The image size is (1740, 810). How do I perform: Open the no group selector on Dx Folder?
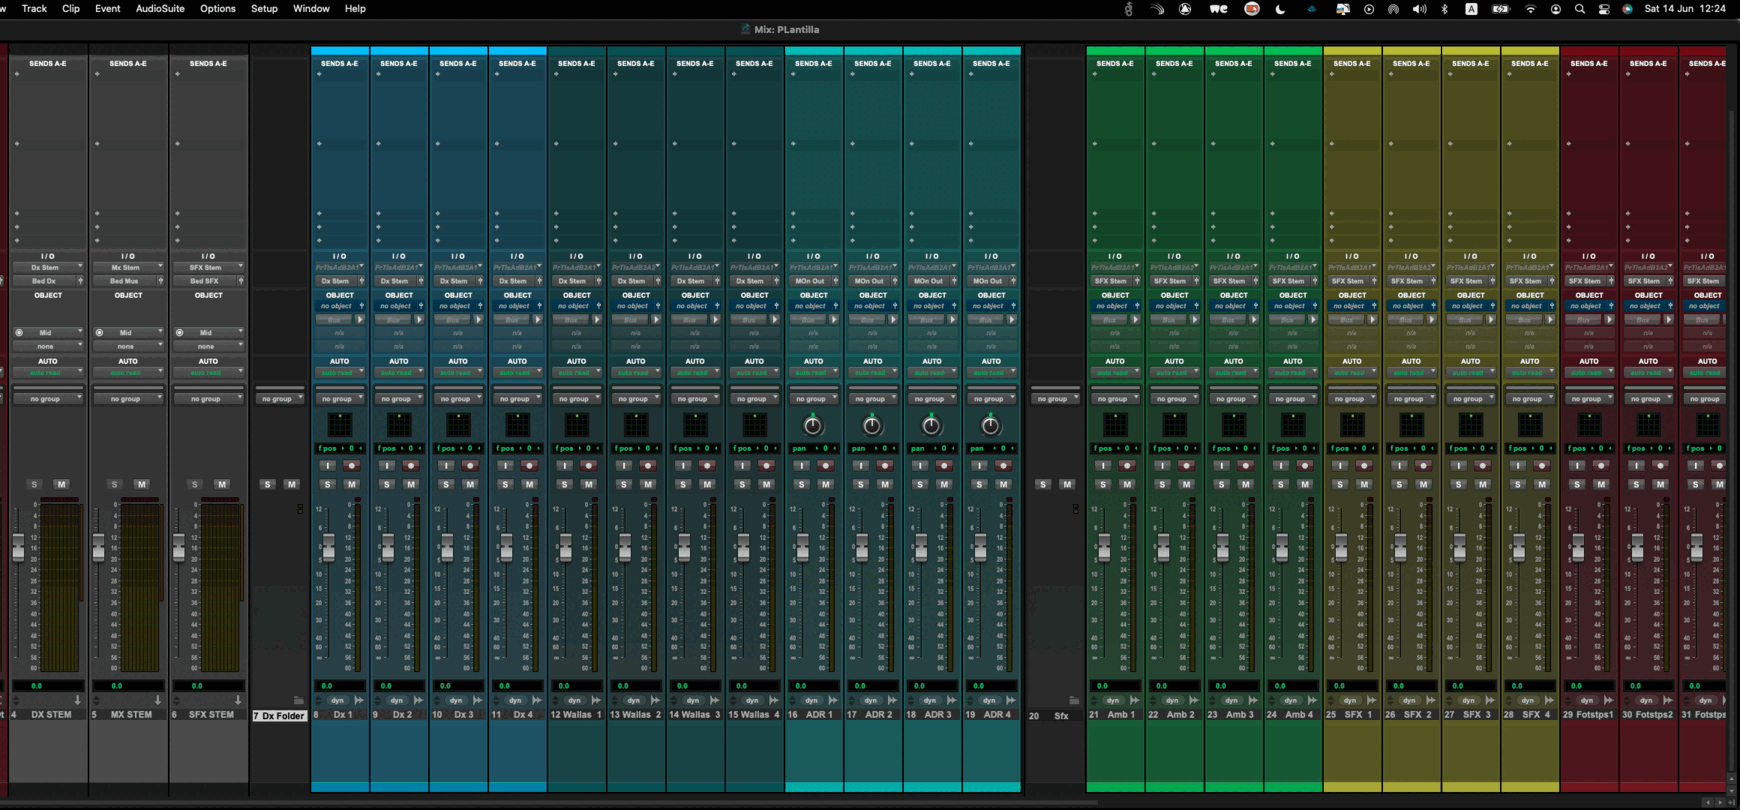click(x=280, y=399)
